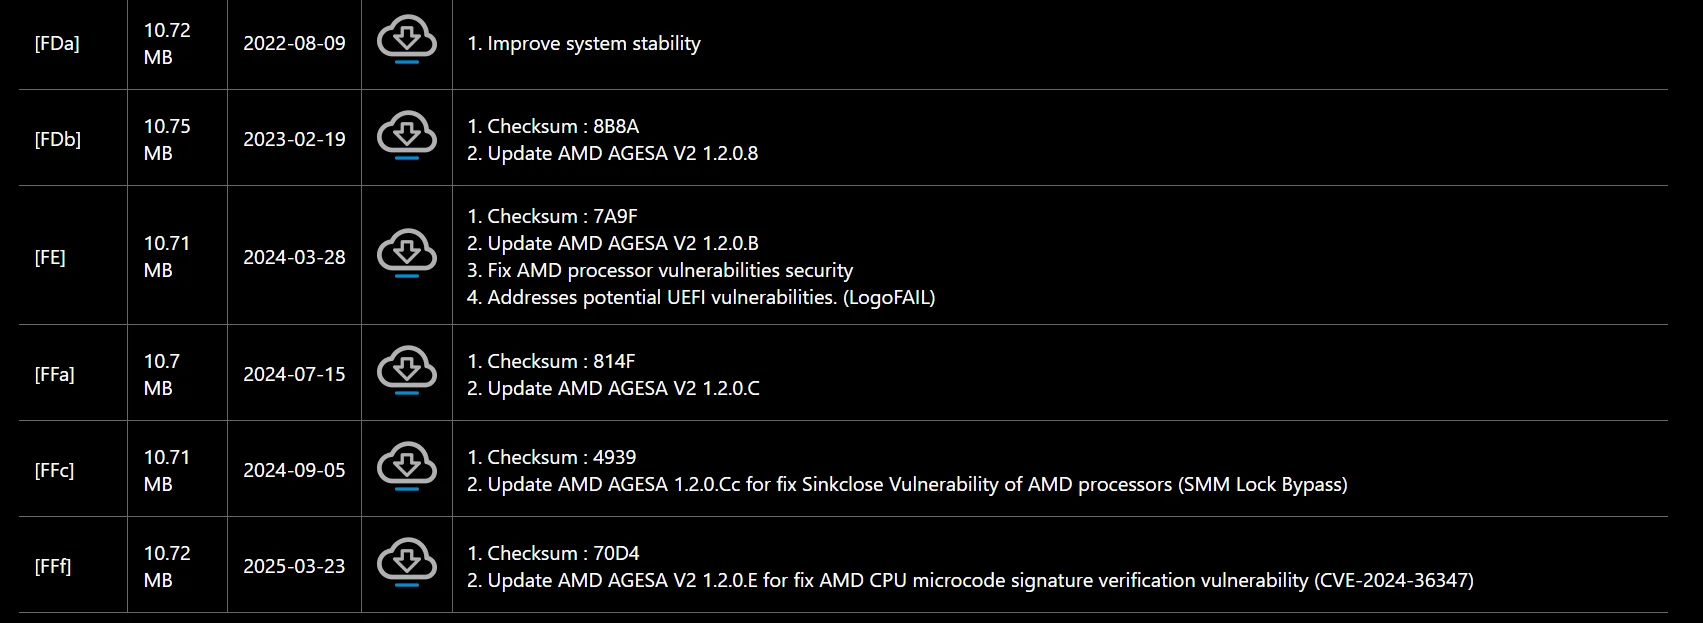Select the [FDa] version label
The image size is (1703, 623).
point(57,44)
